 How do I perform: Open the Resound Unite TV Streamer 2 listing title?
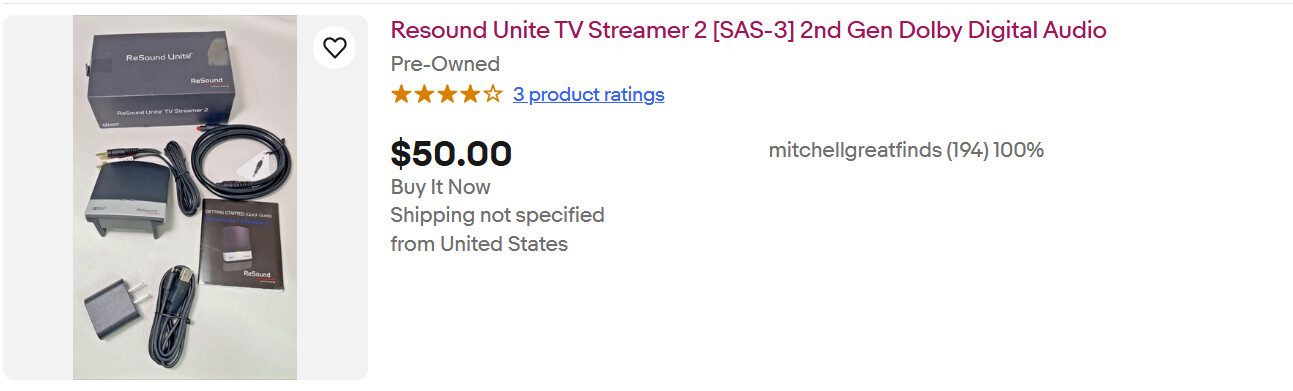(748, 30)
